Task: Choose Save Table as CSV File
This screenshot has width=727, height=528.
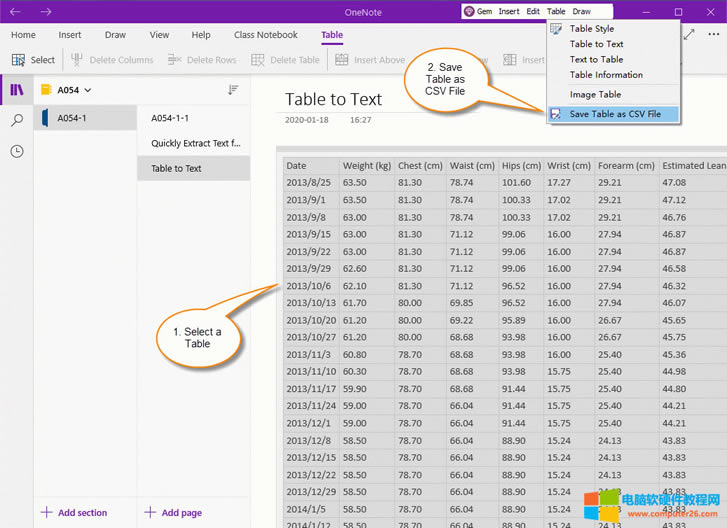Action: (x=614, y=114)
